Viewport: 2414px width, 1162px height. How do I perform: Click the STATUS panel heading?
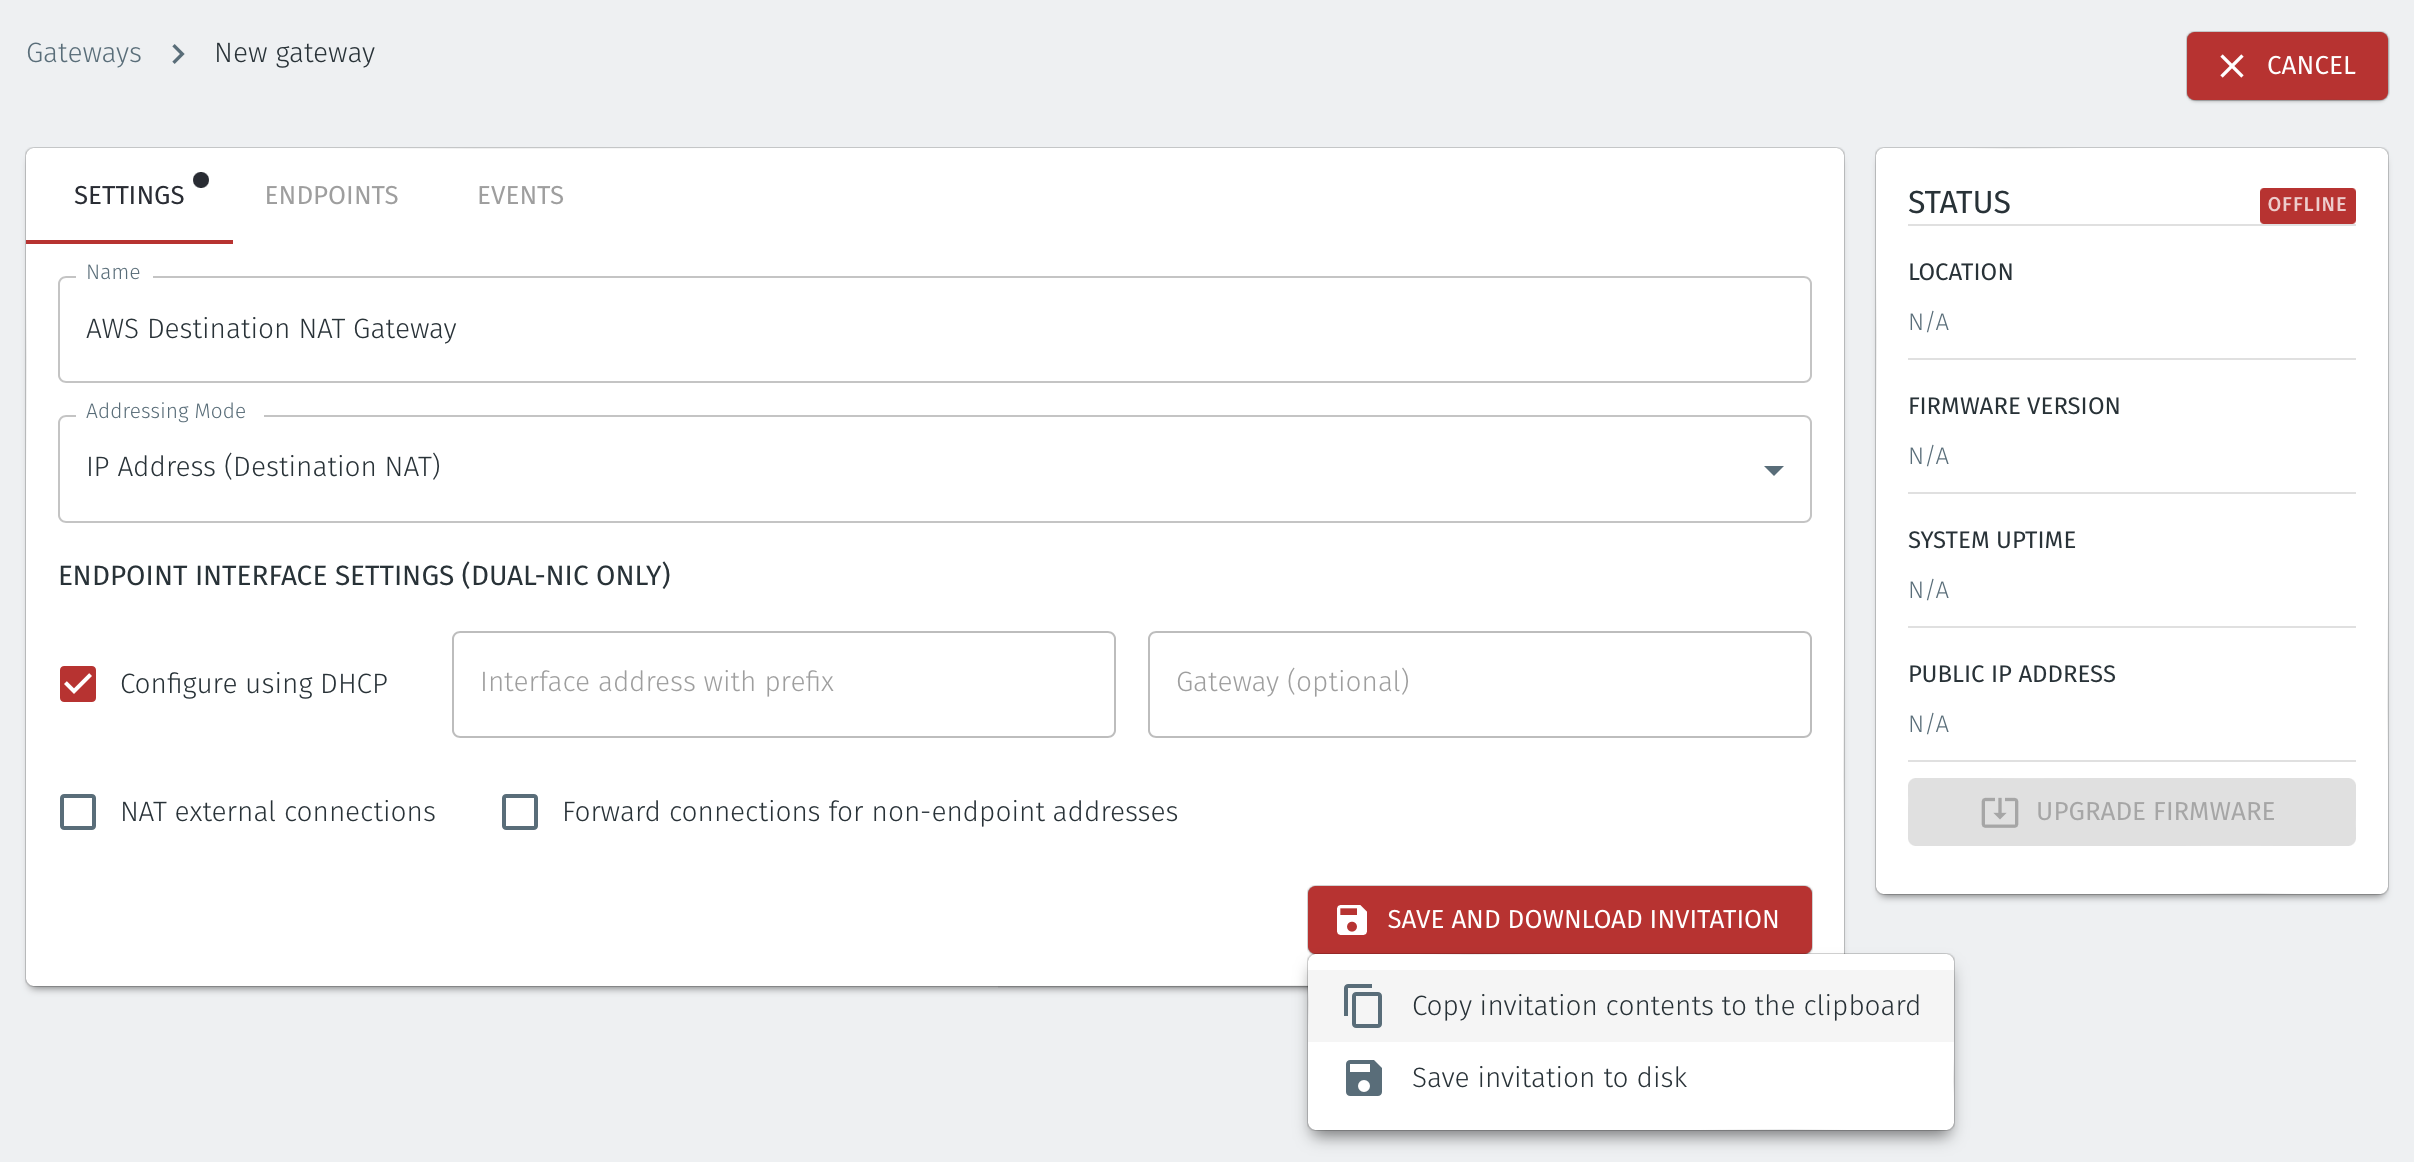(1959, 203)
